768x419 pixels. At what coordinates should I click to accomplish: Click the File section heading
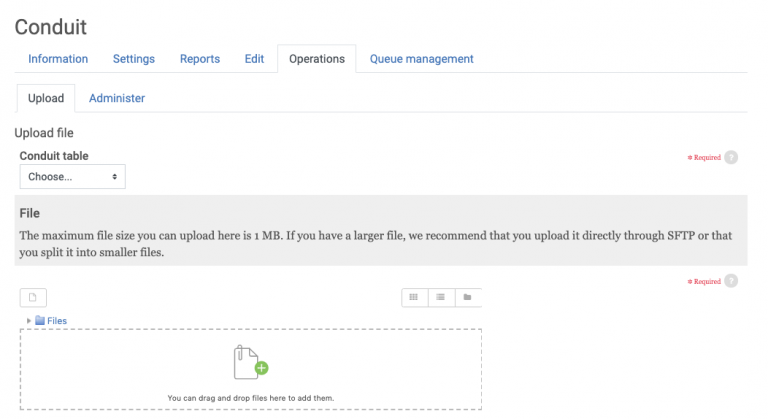(29, 213)
